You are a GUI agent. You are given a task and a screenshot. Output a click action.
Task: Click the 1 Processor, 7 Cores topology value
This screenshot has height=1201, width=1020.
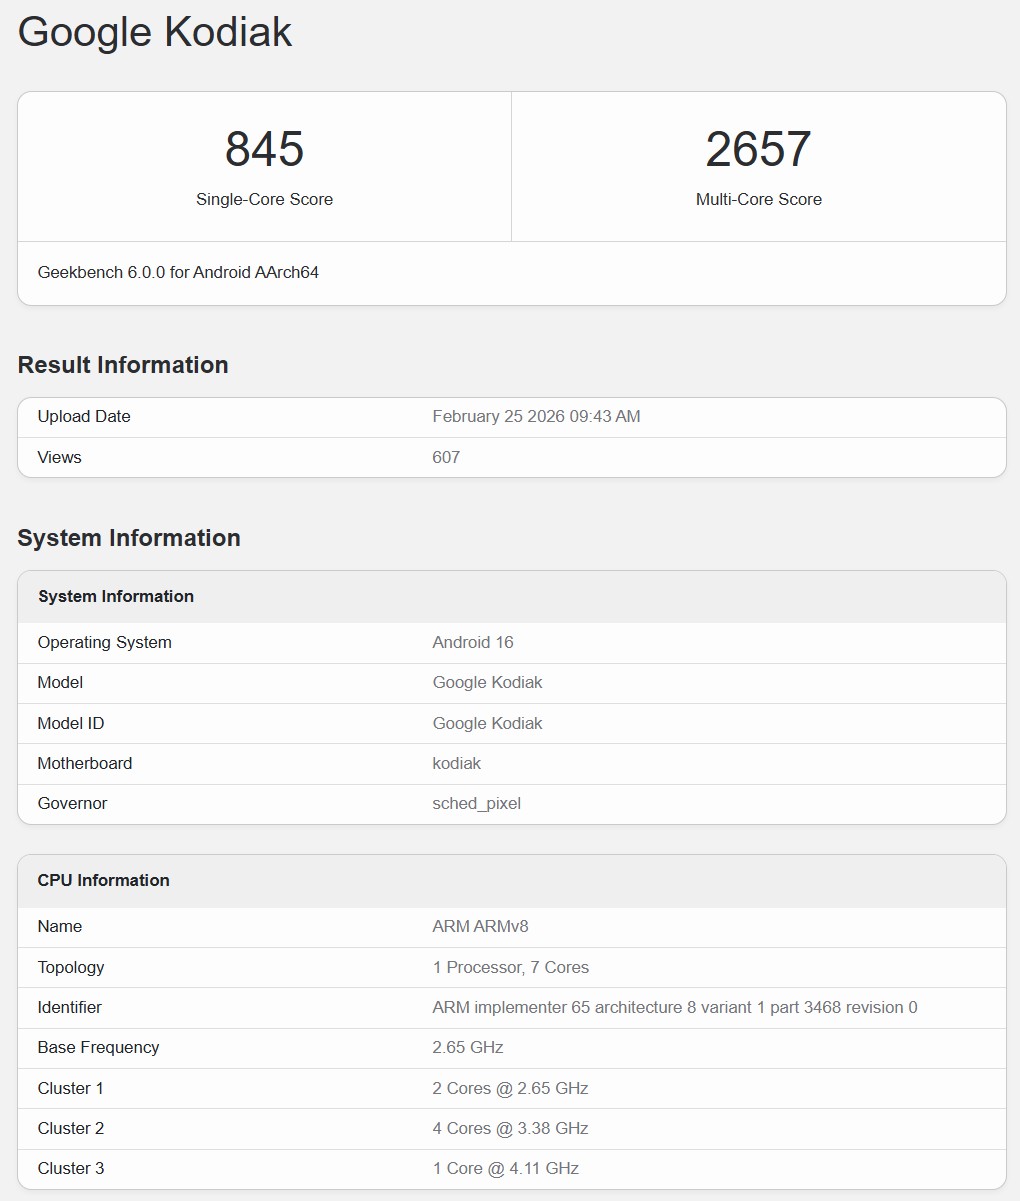(510, 967)
